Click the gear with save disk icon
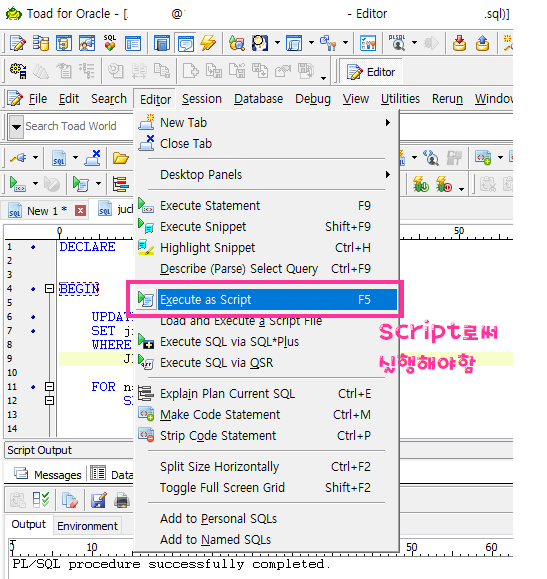The width and height of the screenshot is (547, 579). (18, 71)
